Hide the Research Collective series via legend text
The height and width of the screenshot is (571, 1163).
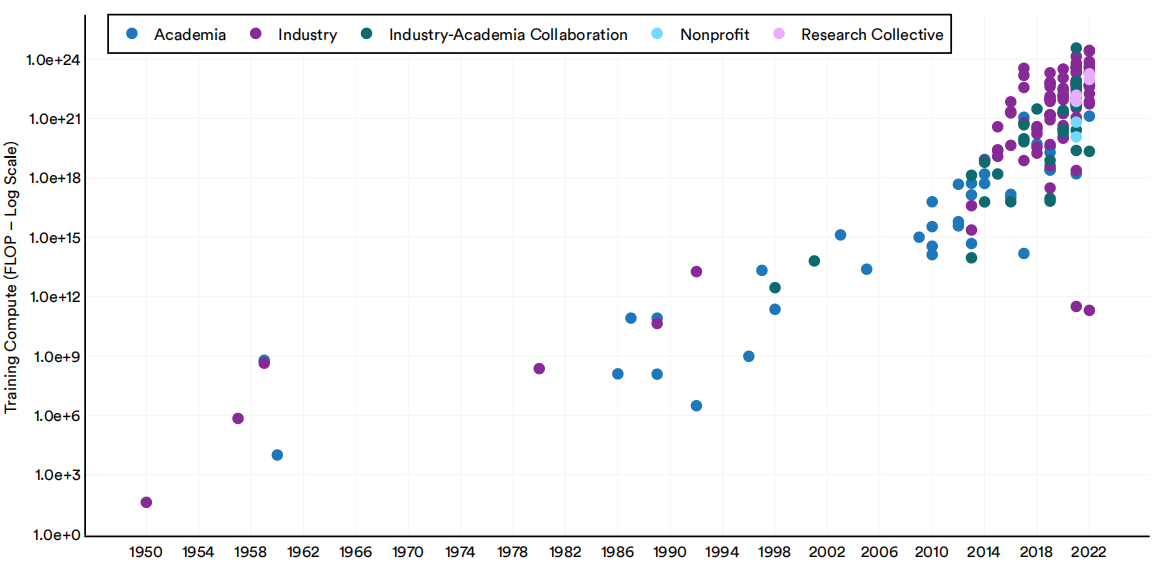tap(872, 35)
